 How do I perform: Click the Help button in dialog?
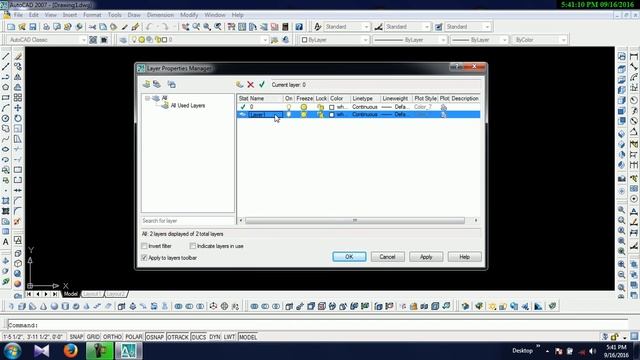click(464, 257)
